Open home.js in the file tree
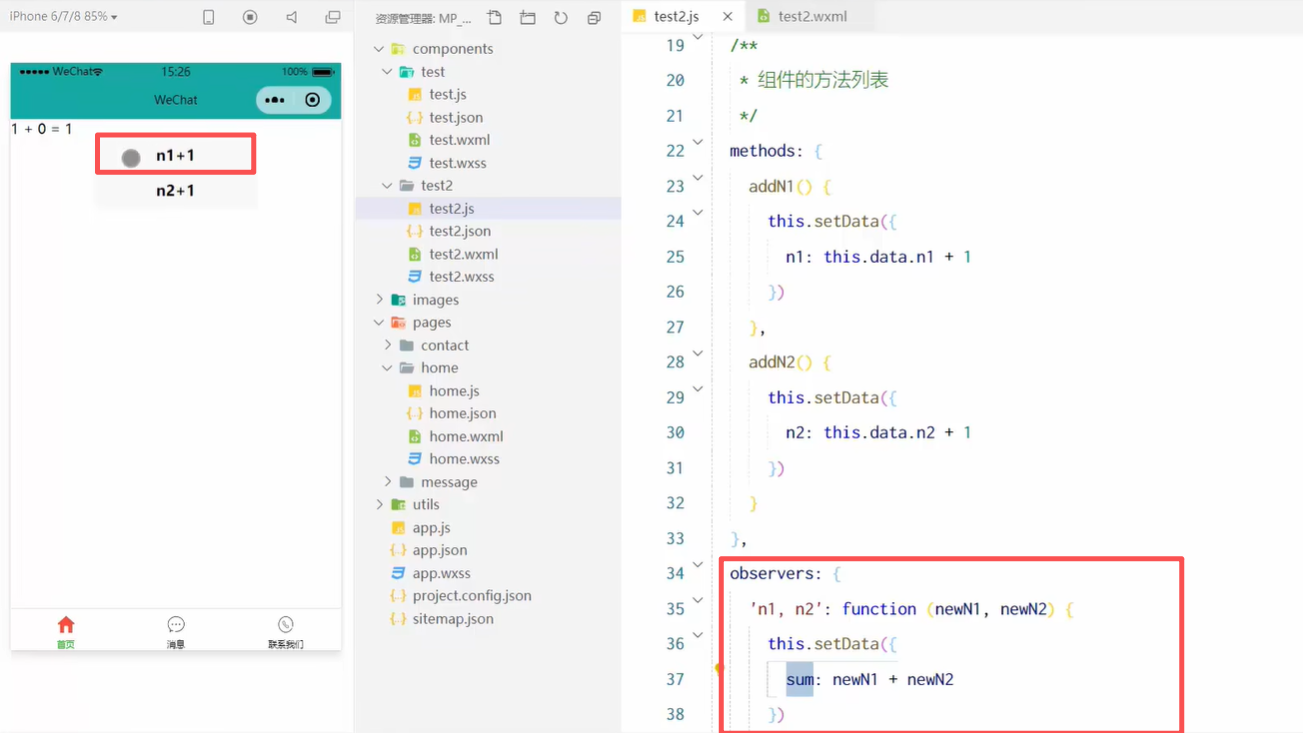 453,391
